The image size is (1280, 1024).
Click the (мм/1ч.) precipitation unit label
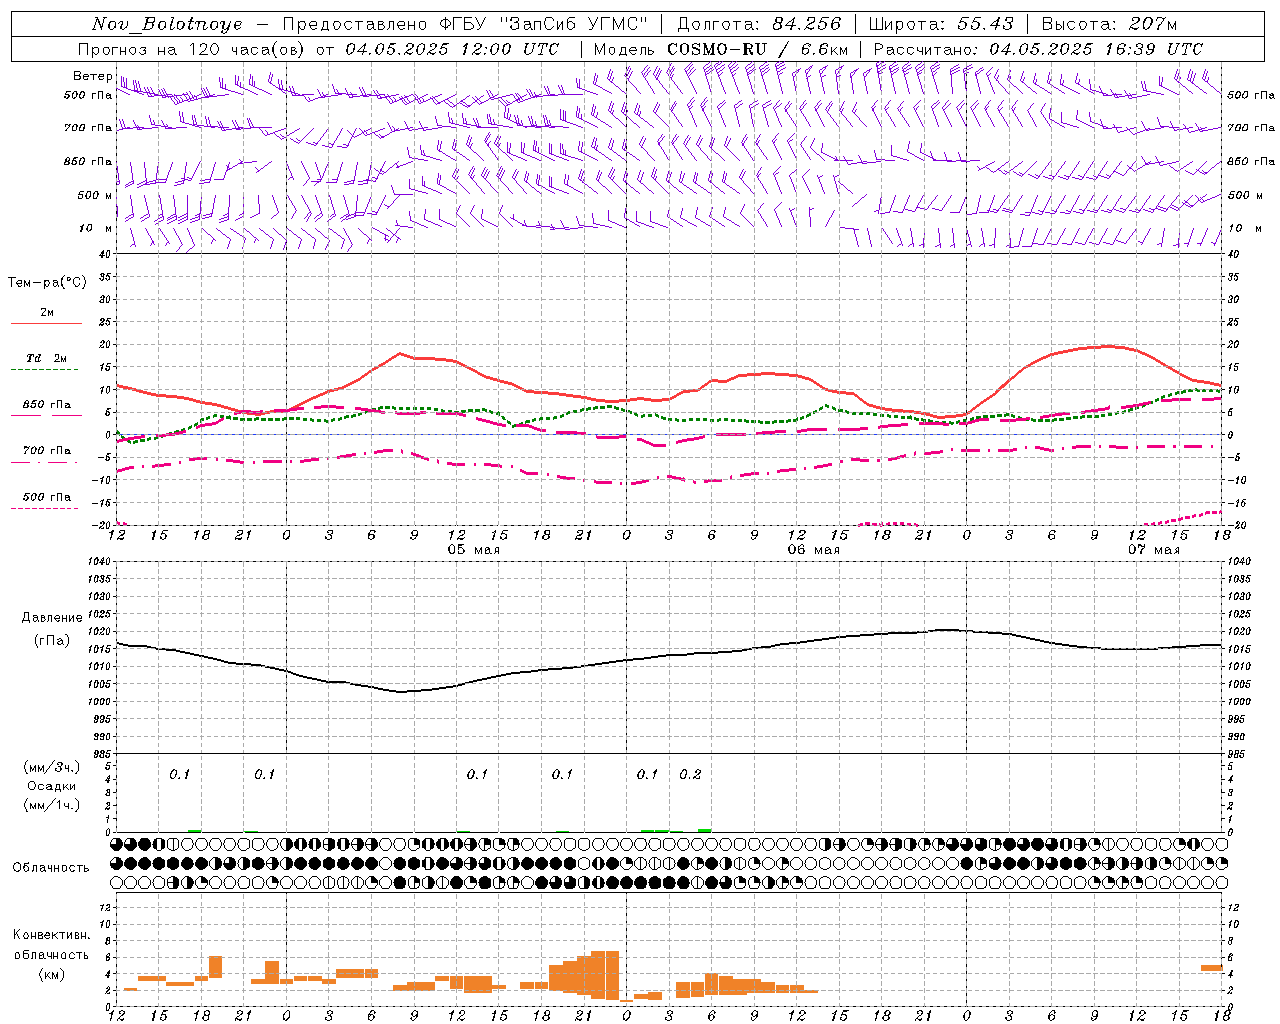(51, 805)
